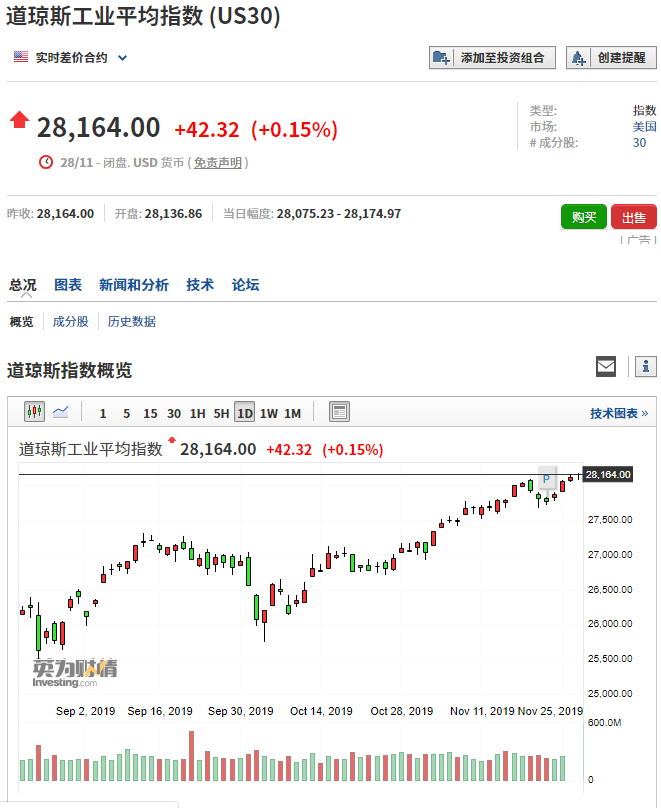Click the 600.0M volume axis label
The width and height of the screenshot is (661, 808).
604,722
